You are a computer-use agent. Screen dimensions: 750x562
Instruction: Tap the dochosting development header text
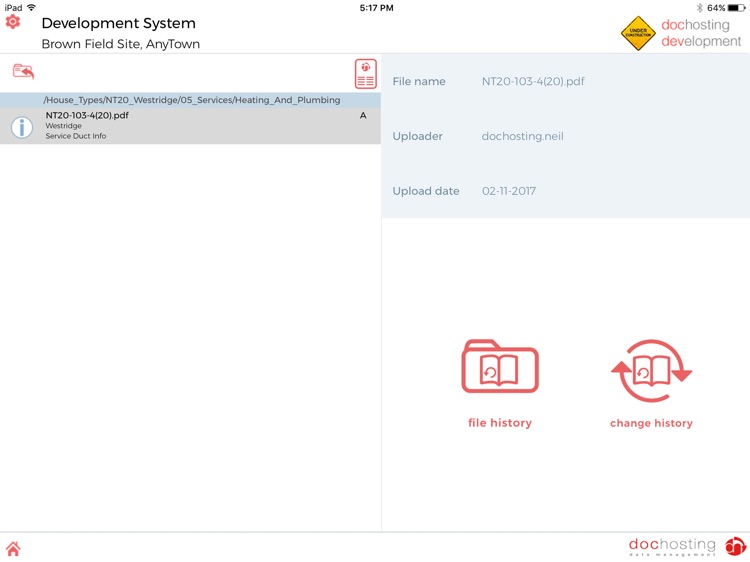tap(701, 33)
